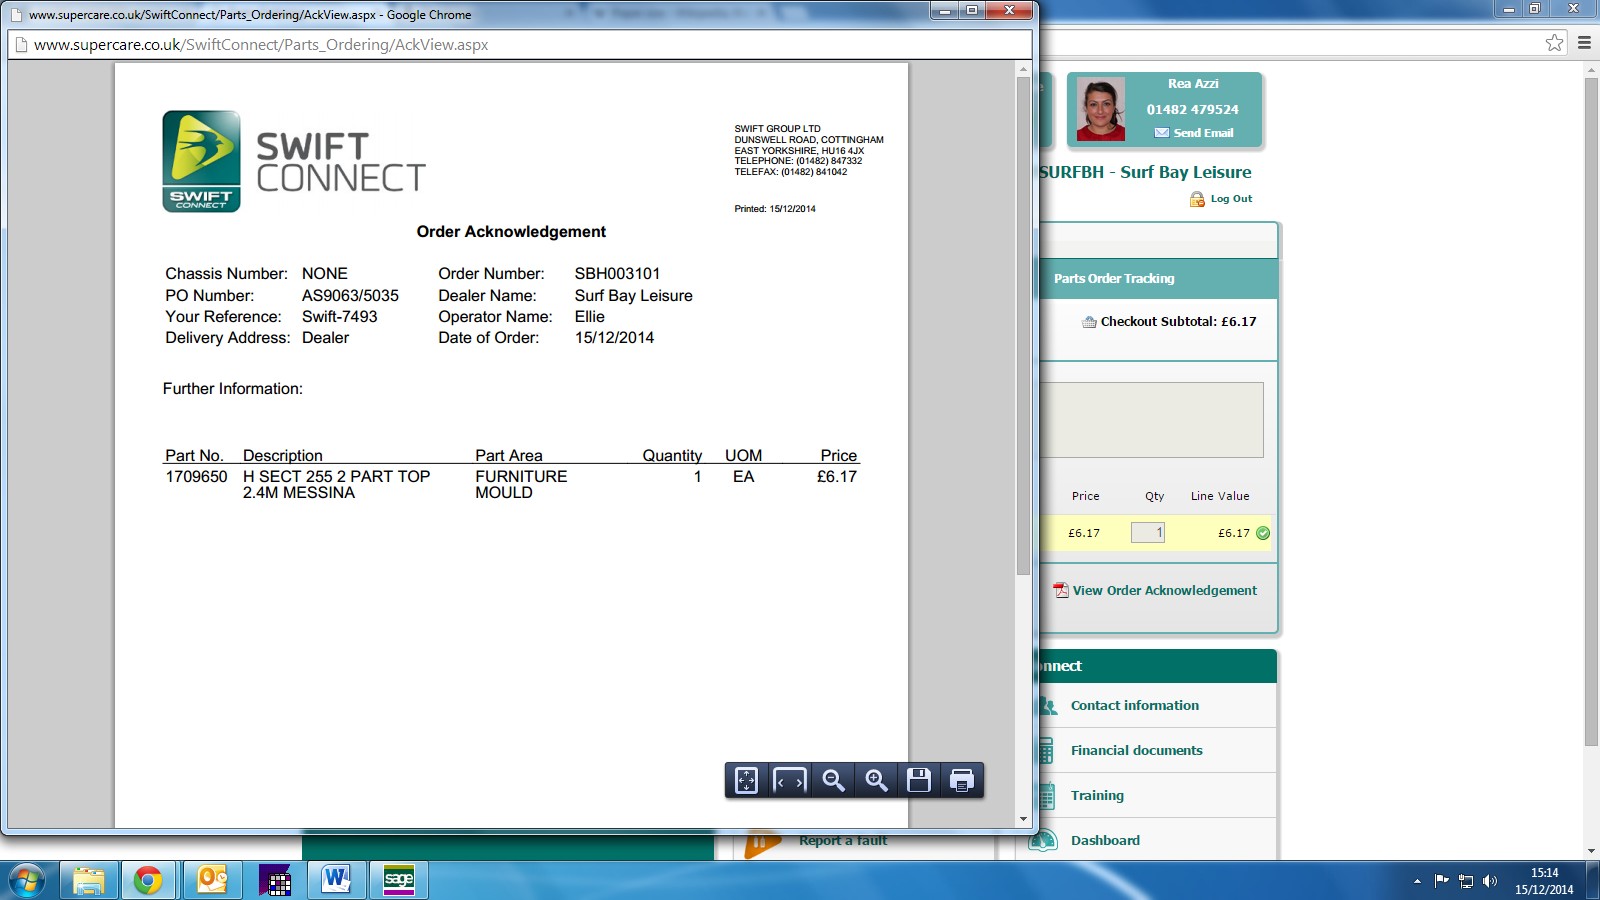1600x900 pixels.
Task: Click the Report a fault link
Action: coord(843,841)
